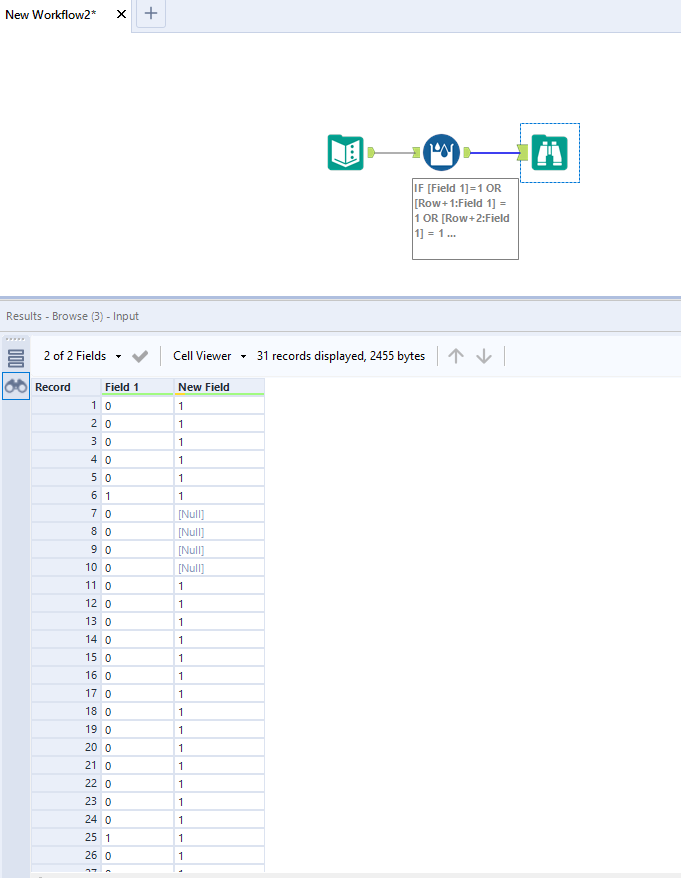Switch to the New Workflow2* tab

click(x=52, y=14)
